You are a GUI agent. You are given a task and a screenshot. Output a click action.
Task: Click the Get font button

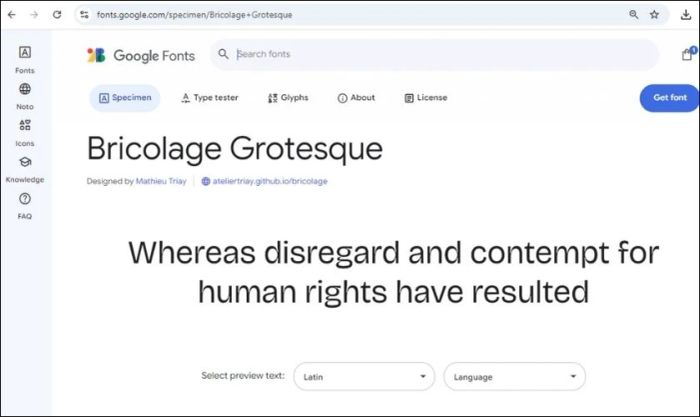tap(669, 98)
